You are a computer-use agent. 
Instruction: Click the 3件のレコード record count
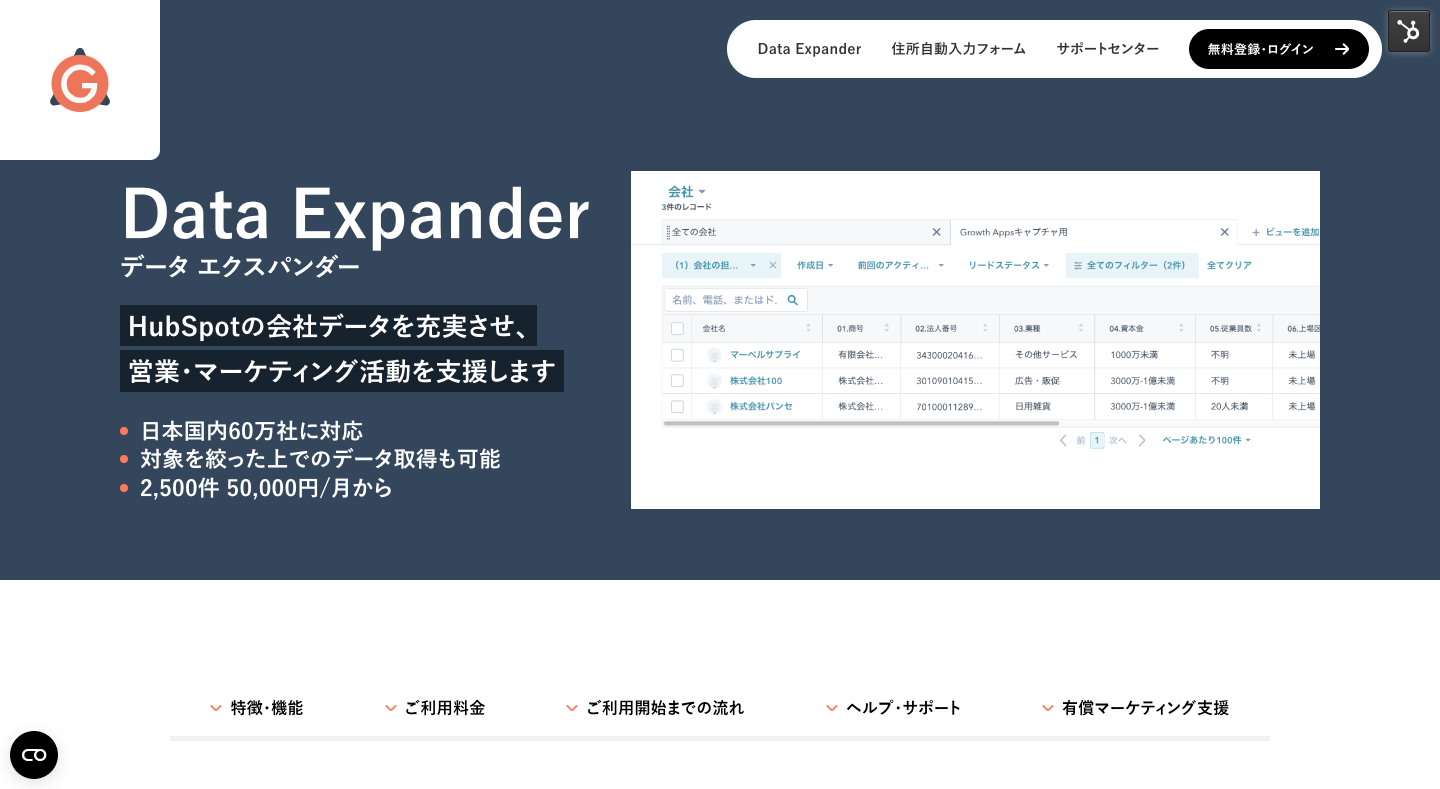(x=687, y=207)
